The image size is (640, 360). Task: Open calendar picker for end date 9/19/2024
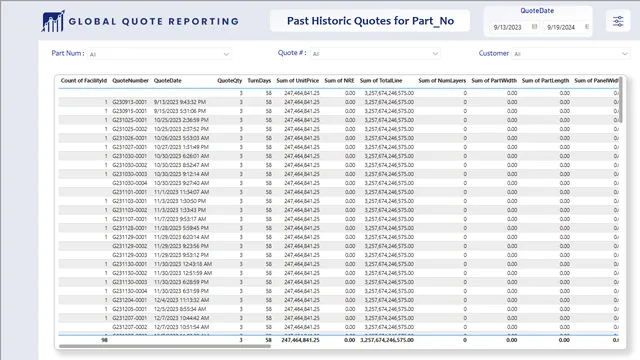(587, 27)
